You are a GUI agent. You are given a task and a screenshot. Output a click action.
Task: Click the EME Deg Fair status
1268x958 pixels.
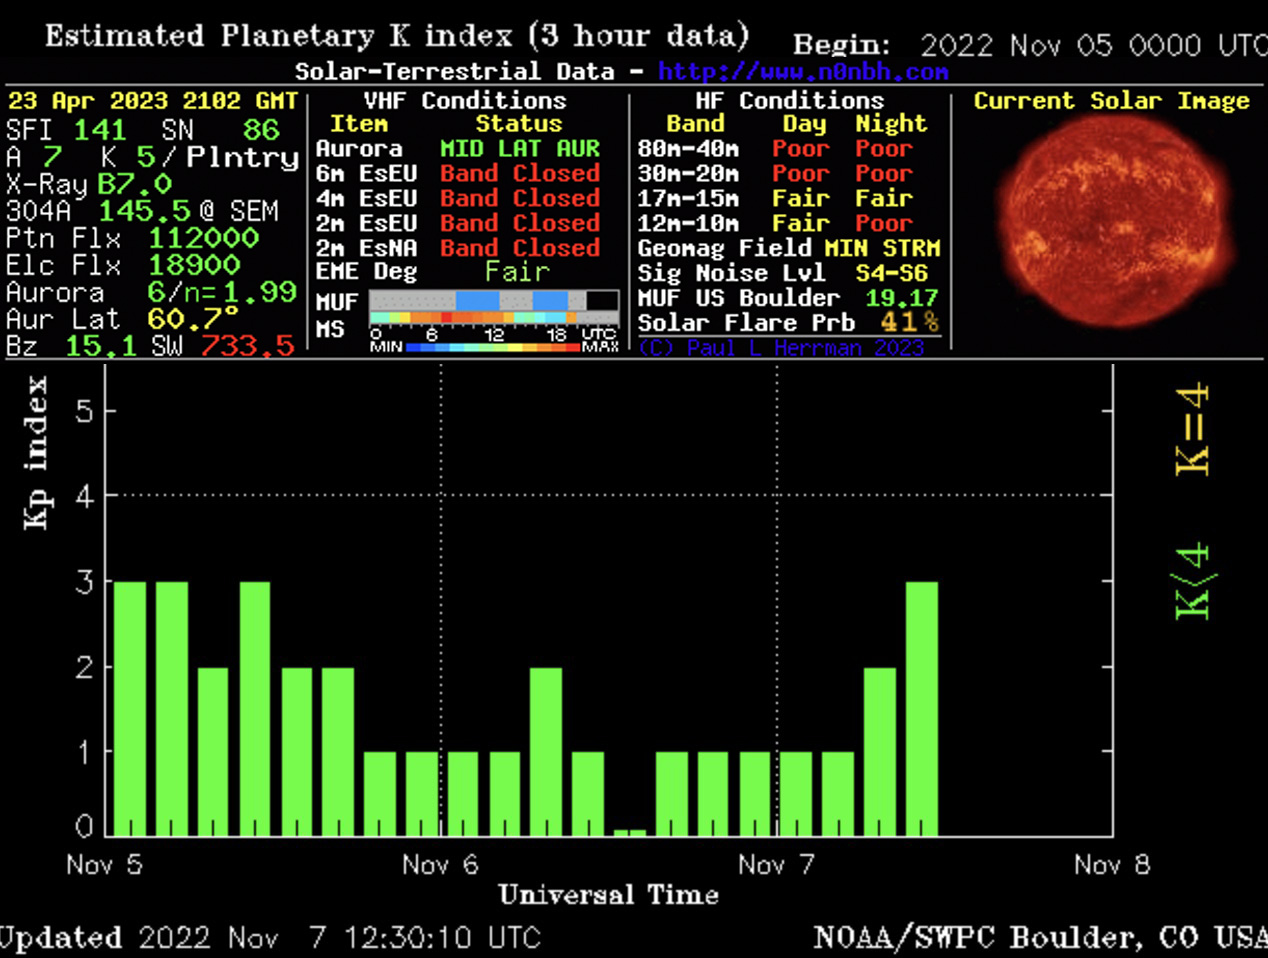[517, 272]
